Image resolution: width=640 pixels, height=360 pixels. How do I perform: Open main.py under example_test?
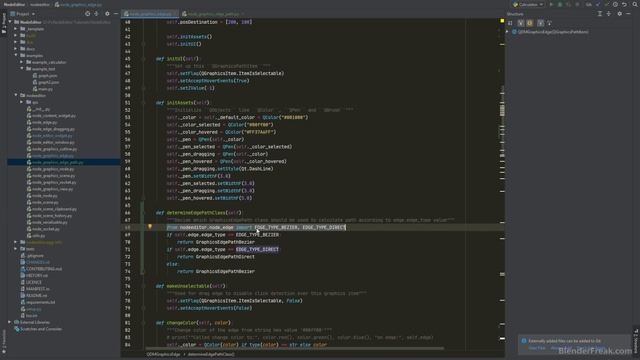point(46,89)
